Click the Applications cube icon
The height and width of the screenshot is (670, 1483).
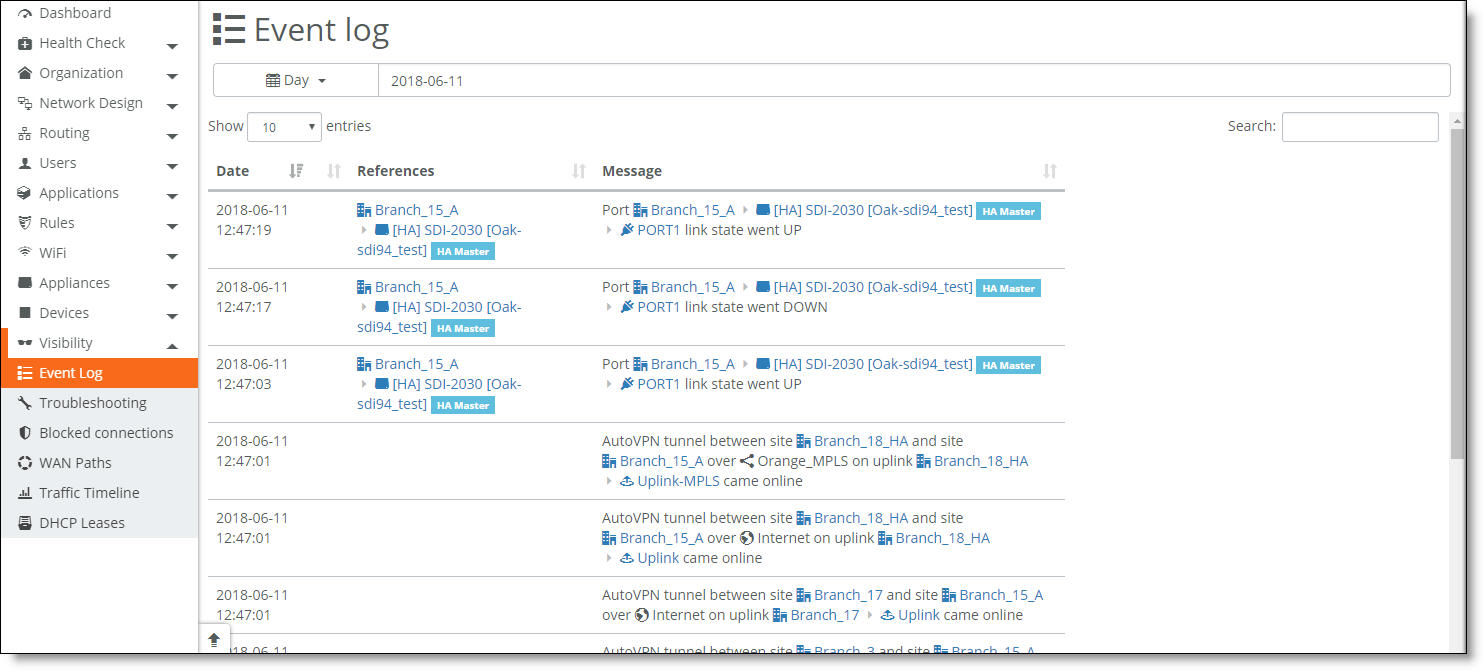[25, 194]
